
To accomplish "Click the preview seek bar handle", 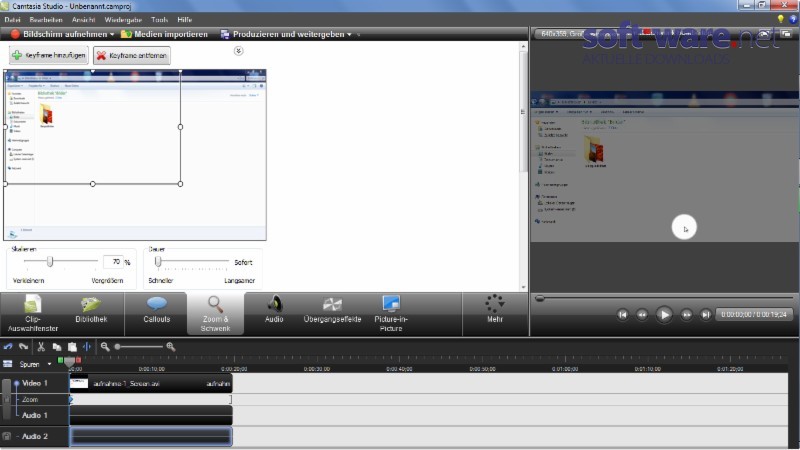I will tap(539, 298).
